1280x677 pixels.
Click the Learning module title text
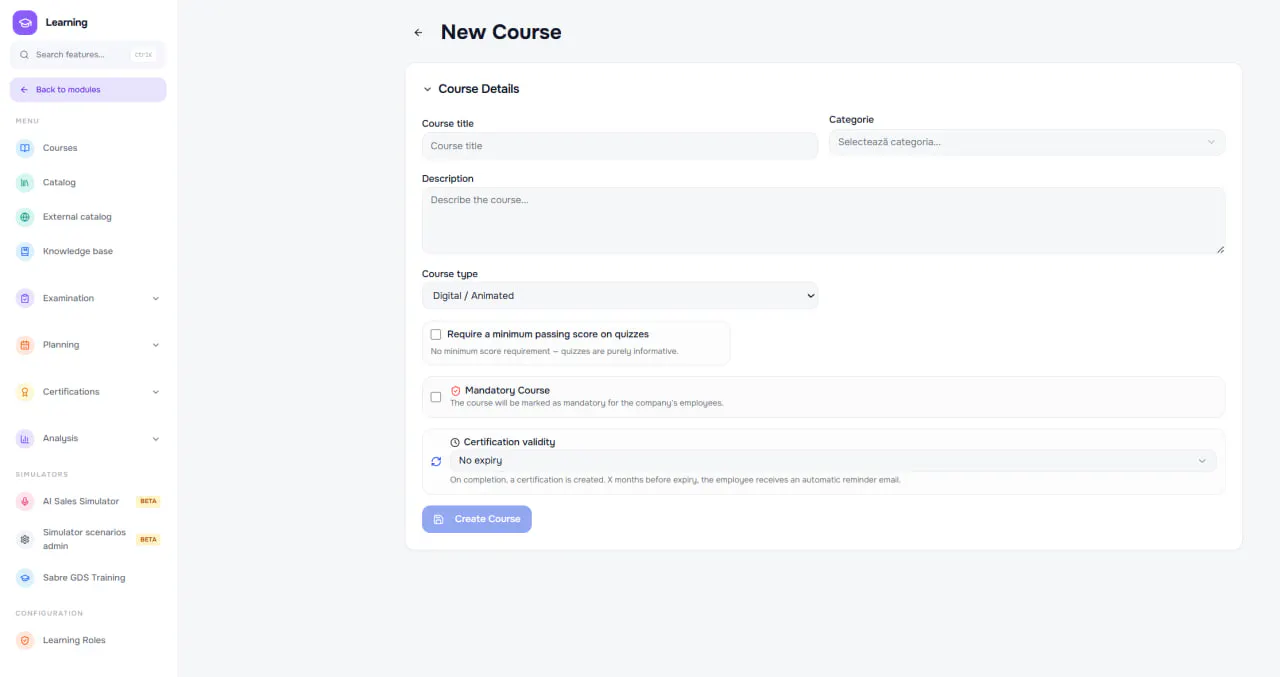coord(66,22)
